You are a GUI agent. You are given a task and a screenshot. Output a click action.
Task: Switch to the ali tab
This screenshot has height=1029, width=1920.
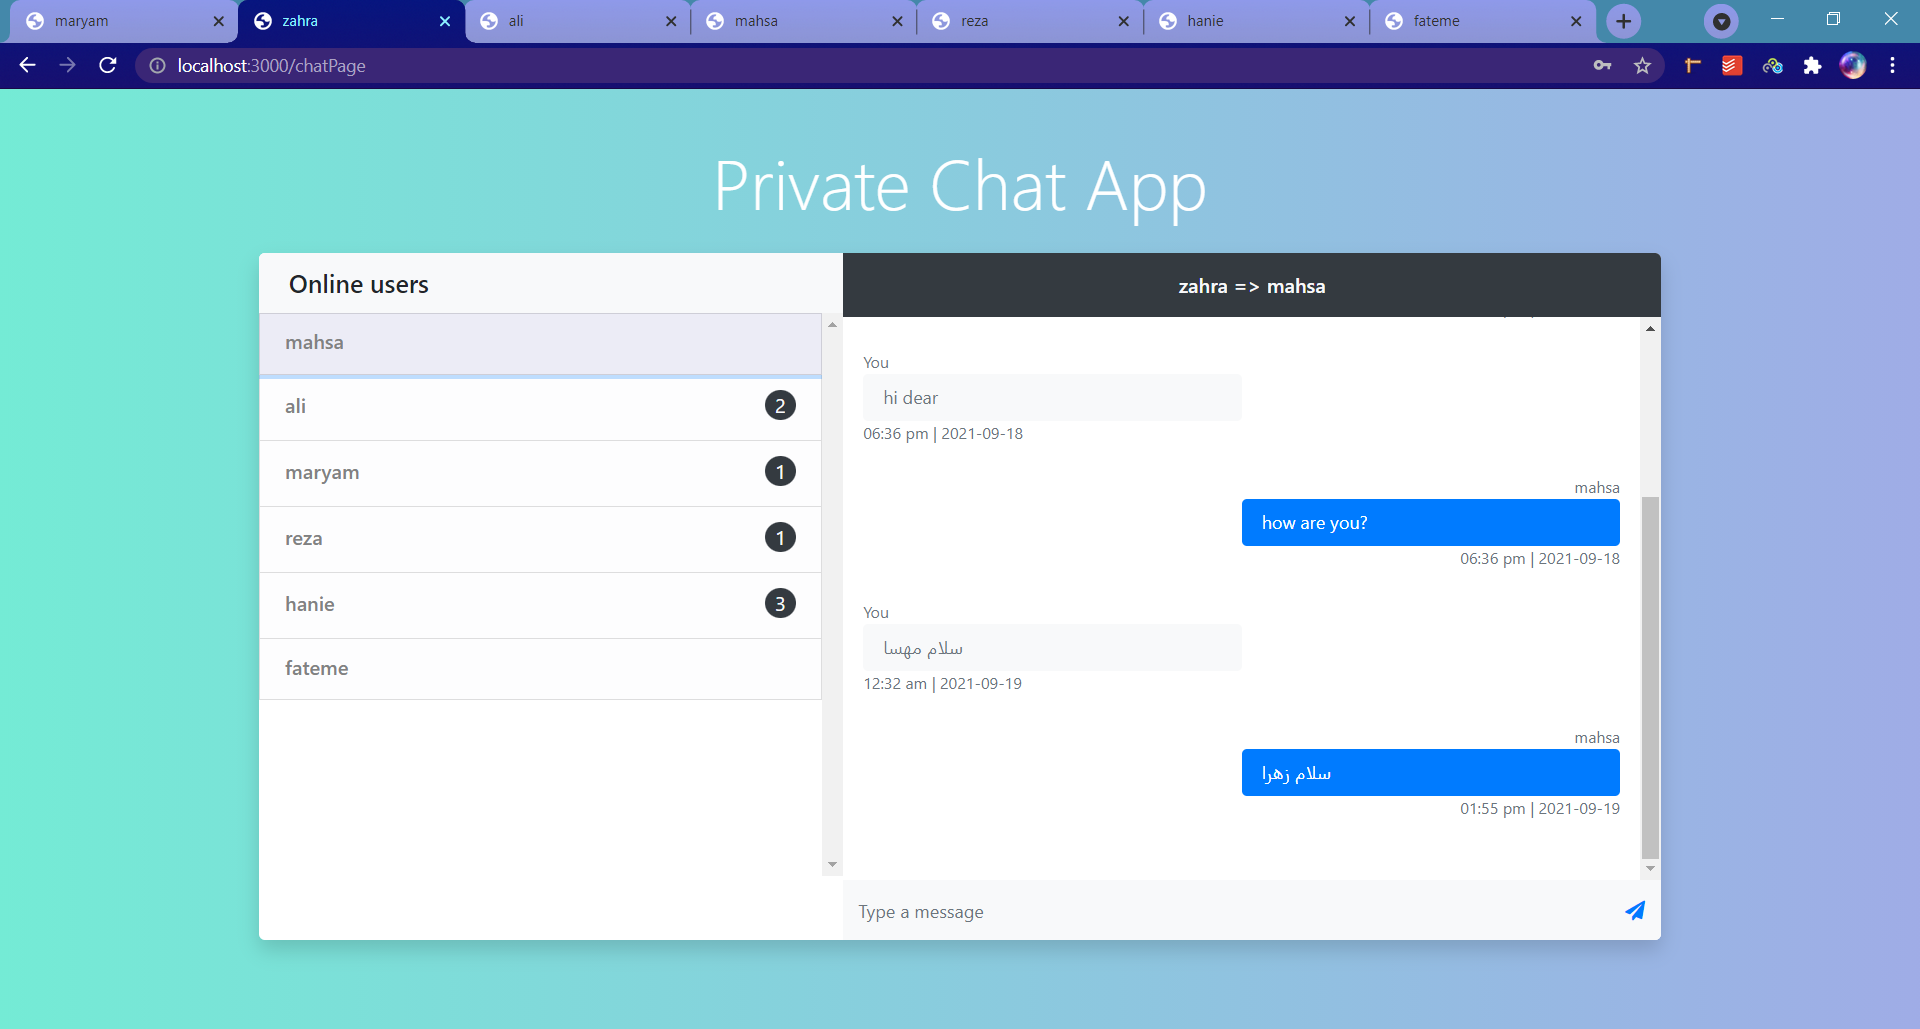pyautogui.click(x=577, y=20)
